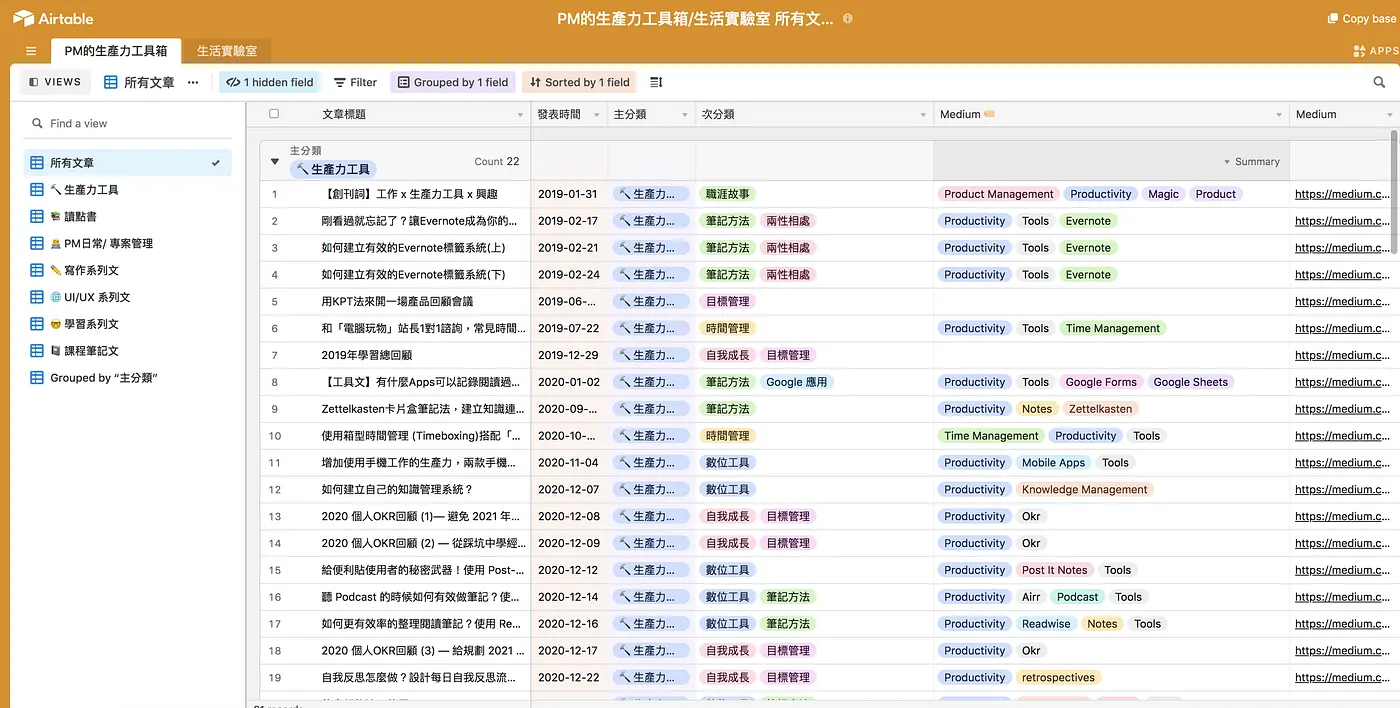Image resolution: width=1400 pixels, height=708 pixels.
Task: Open the row height icon
Action: pyautogui.click(x=656, y=82)
